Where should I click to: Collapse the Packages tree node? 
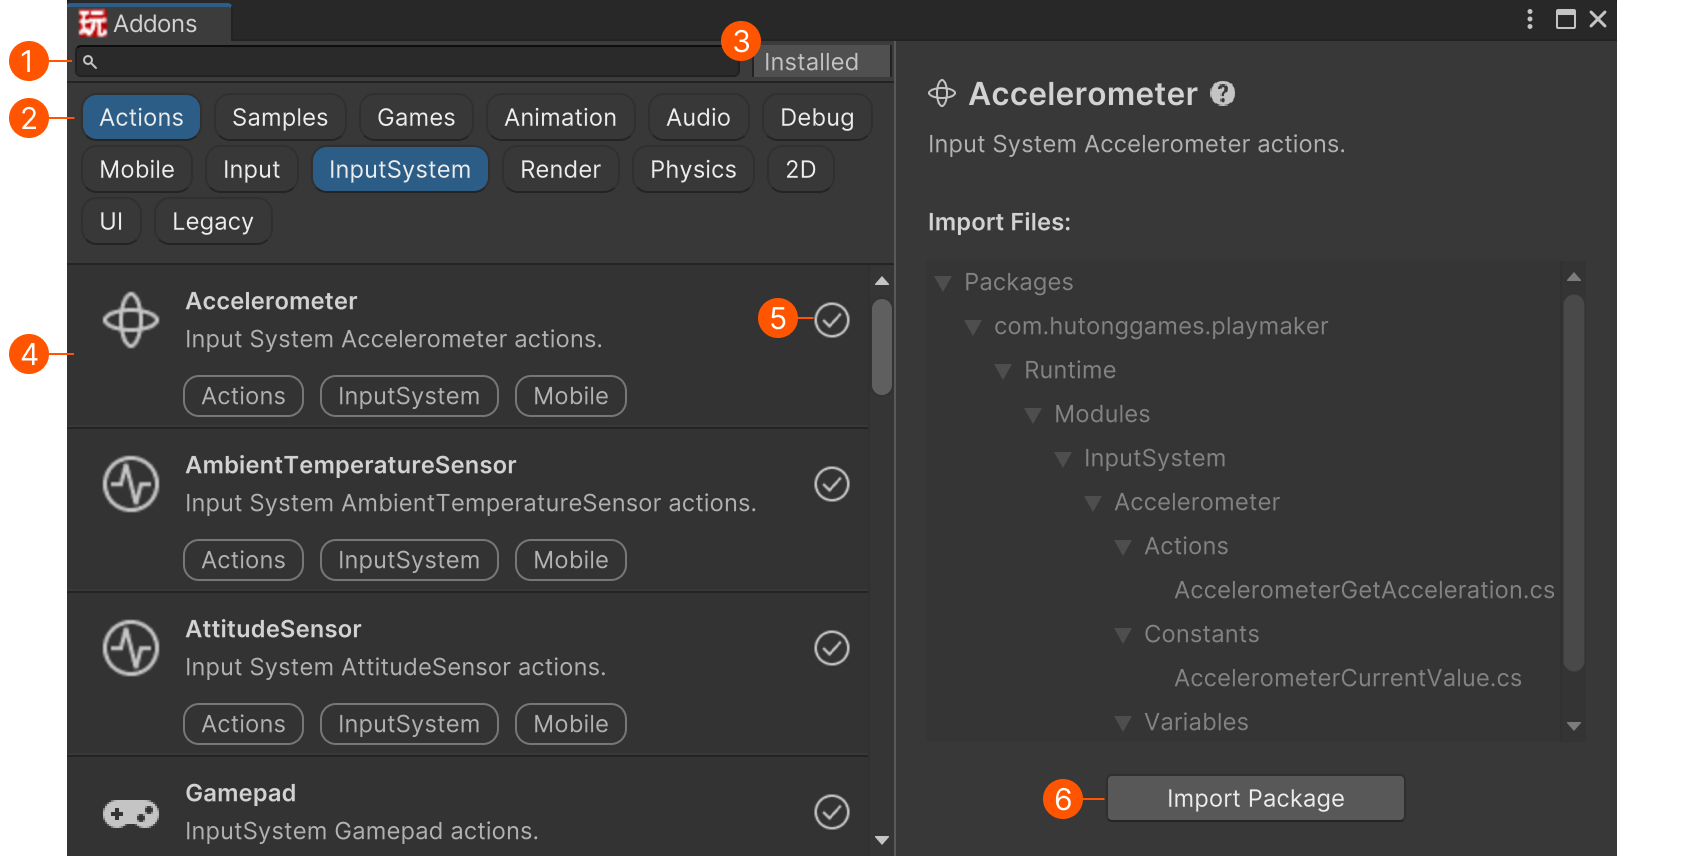point(942,284)
